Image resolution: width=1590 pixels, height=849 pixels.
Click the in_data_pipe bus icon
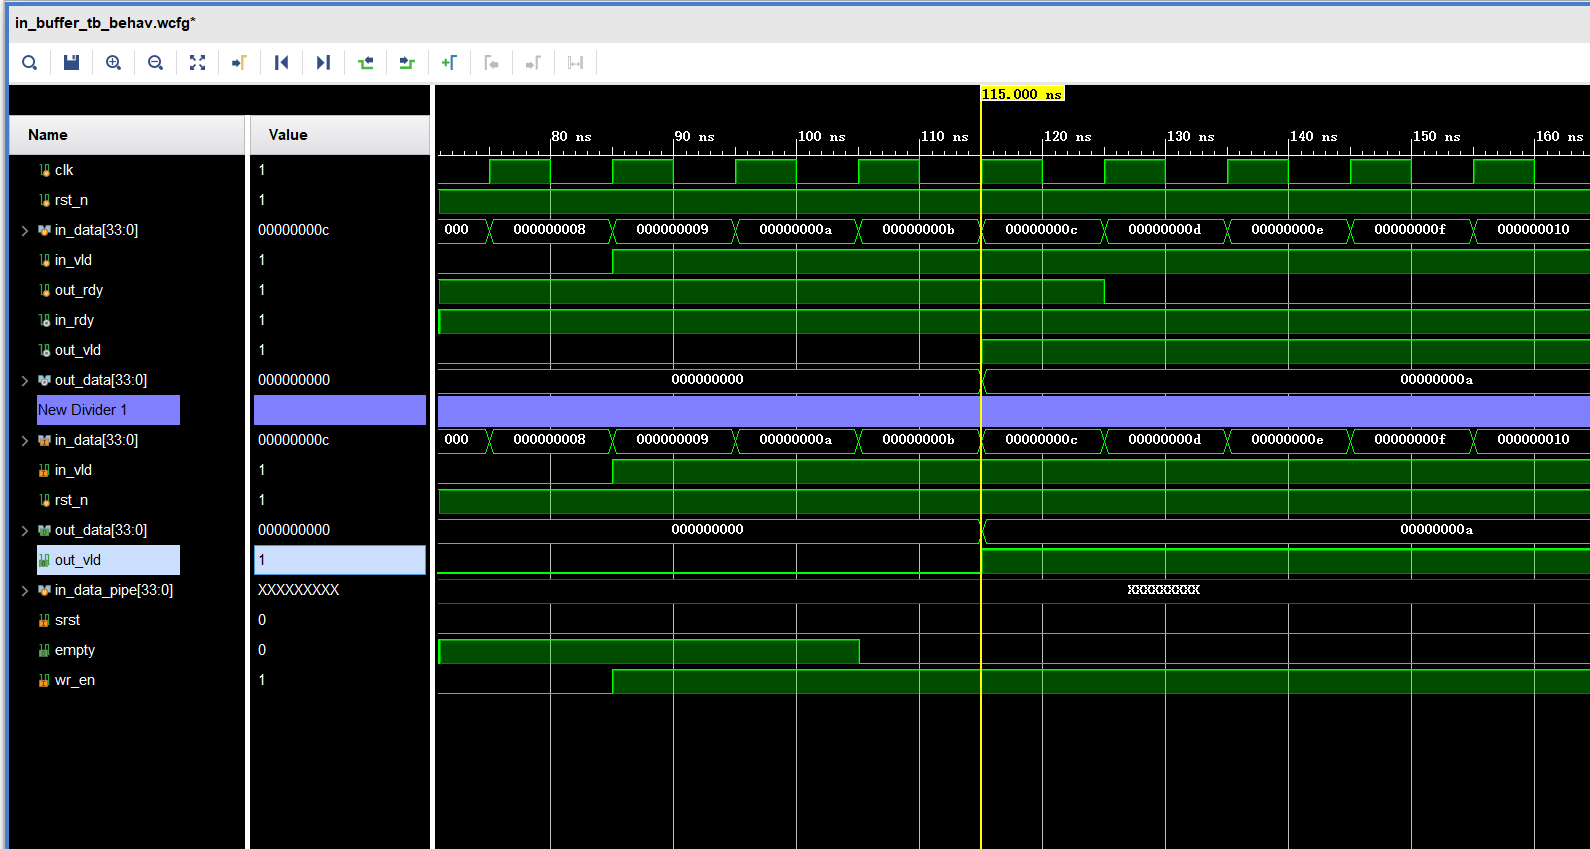(44, 590)
